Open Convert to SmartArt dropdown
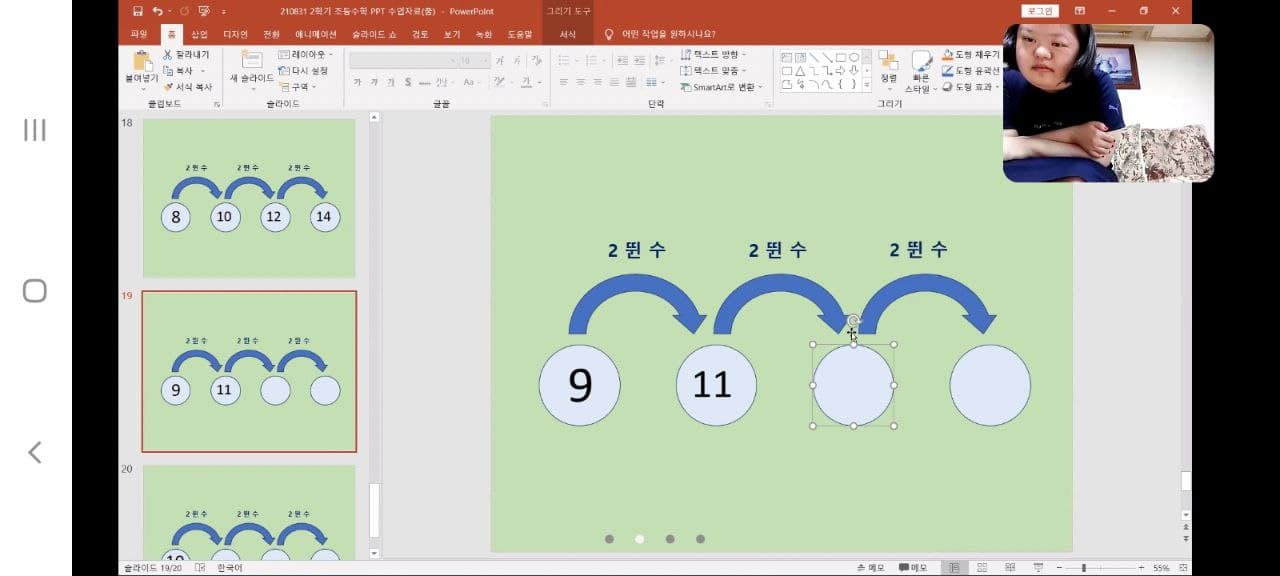This screenshot has height=576, width=1280. pyautogui.click(x=721, y=87)
